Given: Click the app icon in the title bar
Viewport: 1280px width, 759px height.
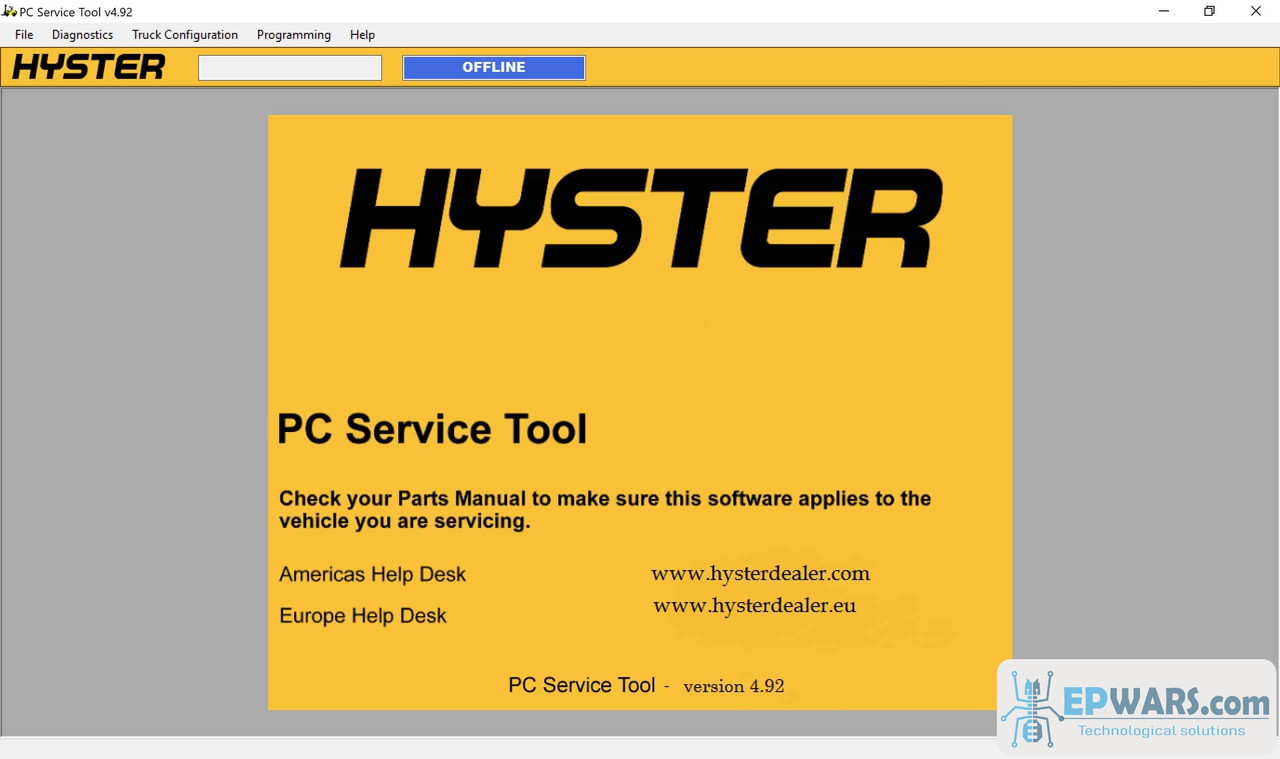Looking at the screenshot, I should [x=10, y=12].
